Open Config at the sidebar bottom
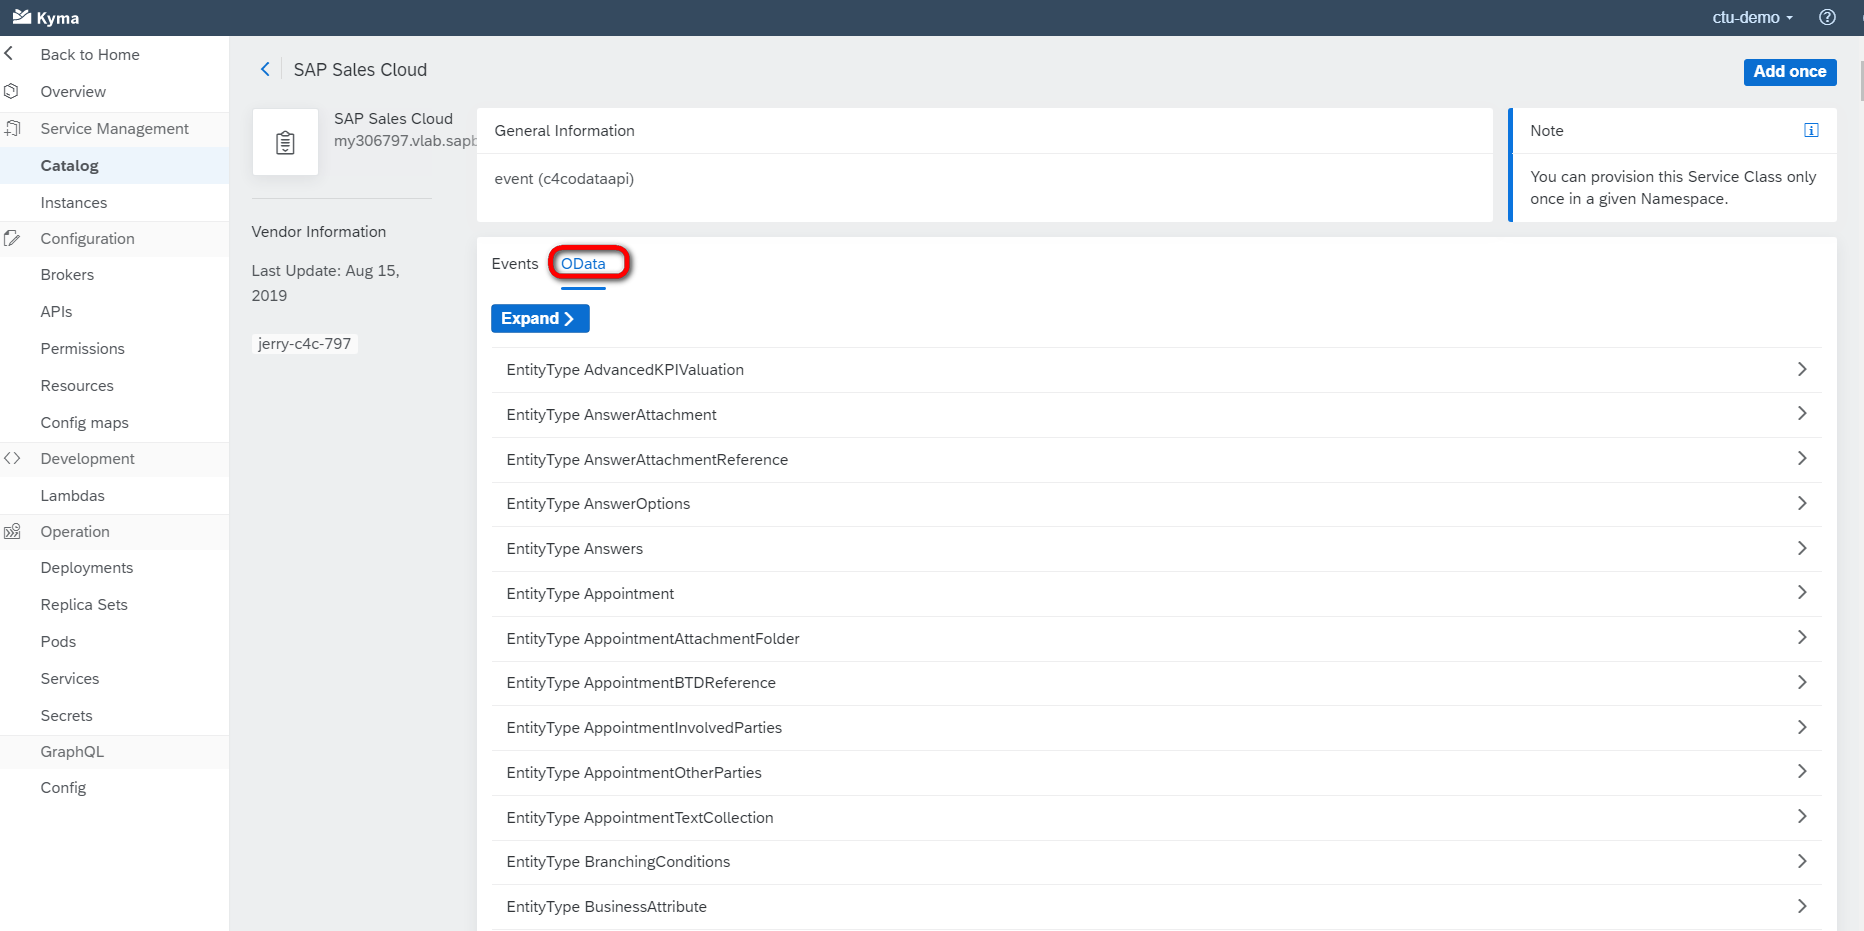1864x931 pixels. click(x=63, y=787)
